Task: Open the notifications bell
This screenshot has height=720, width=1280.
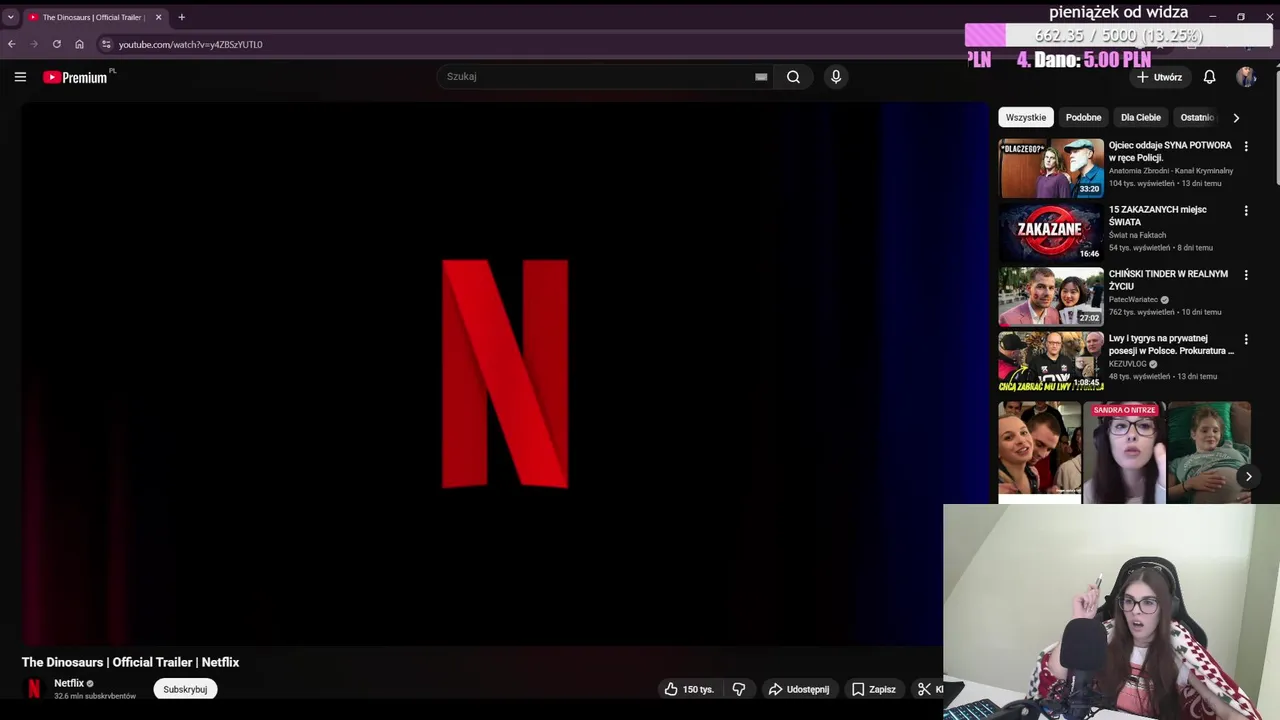Action: (x=1209, y=77)
